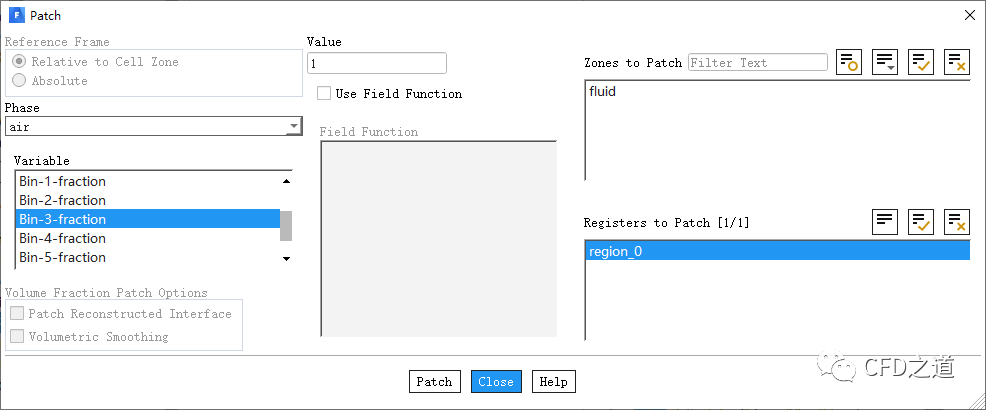Viewport: 986px width, 410px height.
Task: Open the Zones to Patch list options icon
Action: tap(885, 62)
